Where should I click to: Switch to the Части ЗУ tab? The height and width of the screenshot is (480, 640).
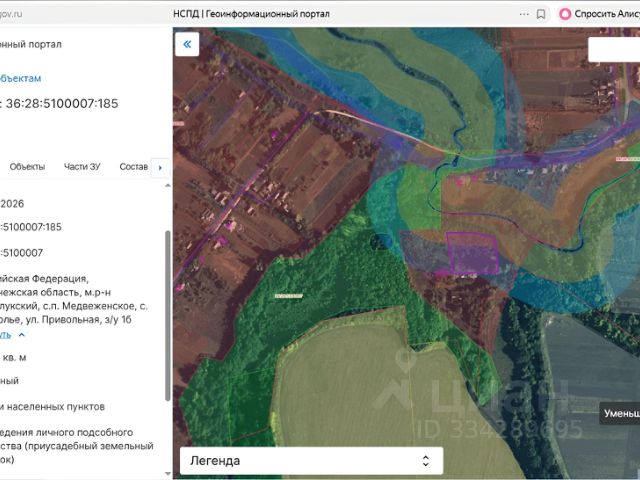(x=82, y=167)
